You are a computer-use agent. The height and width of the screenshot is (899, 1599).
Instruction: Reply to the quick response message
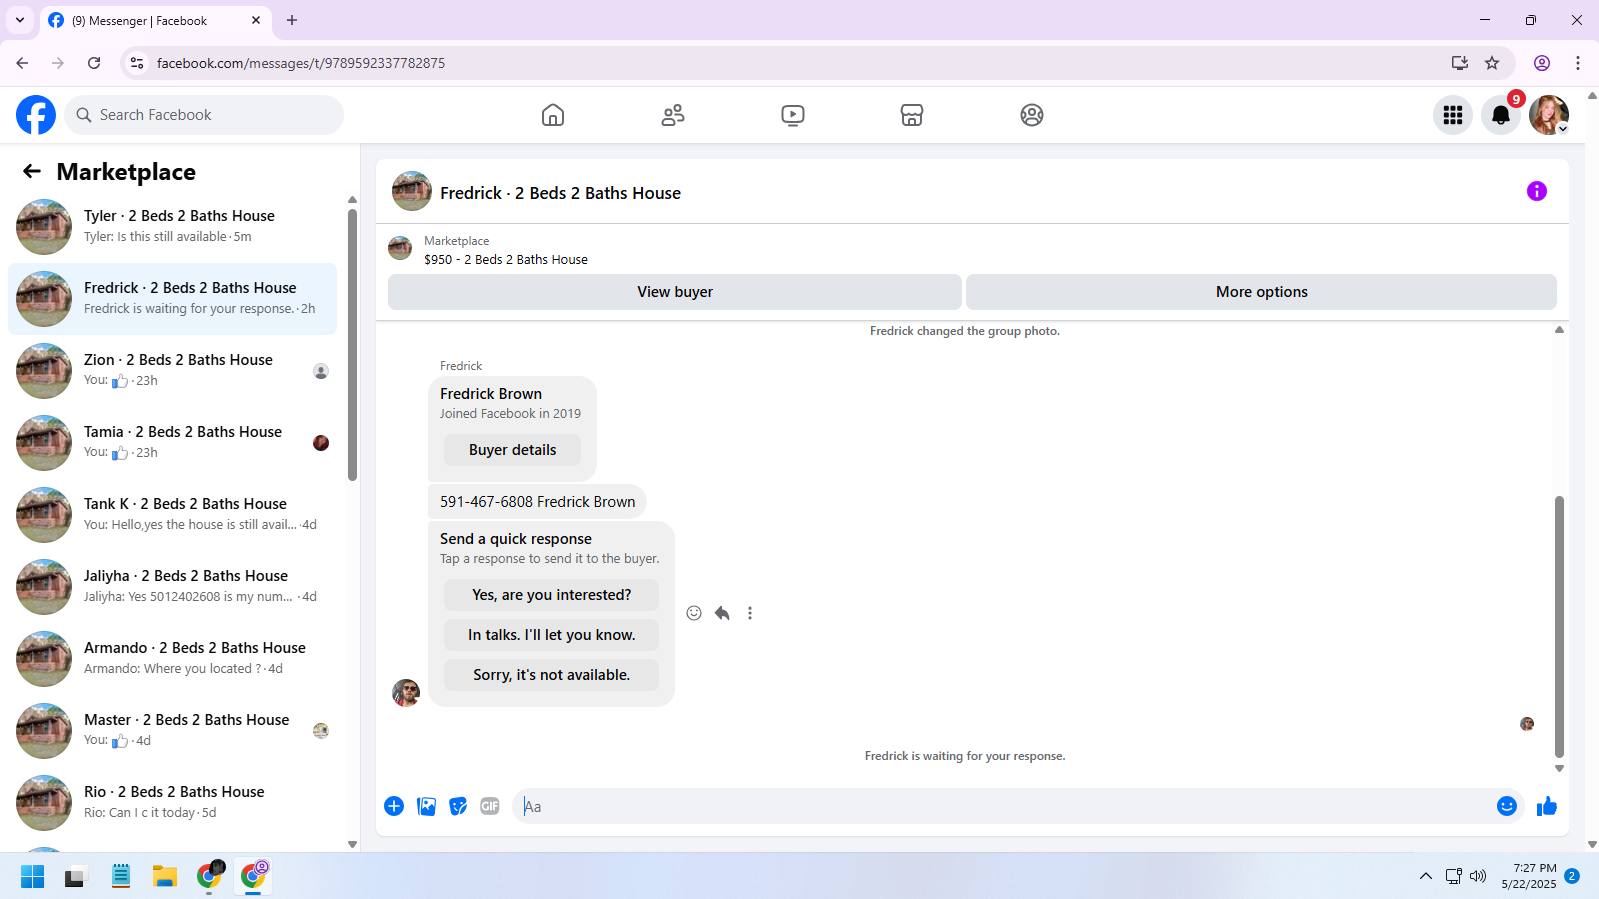coord(722,613)
